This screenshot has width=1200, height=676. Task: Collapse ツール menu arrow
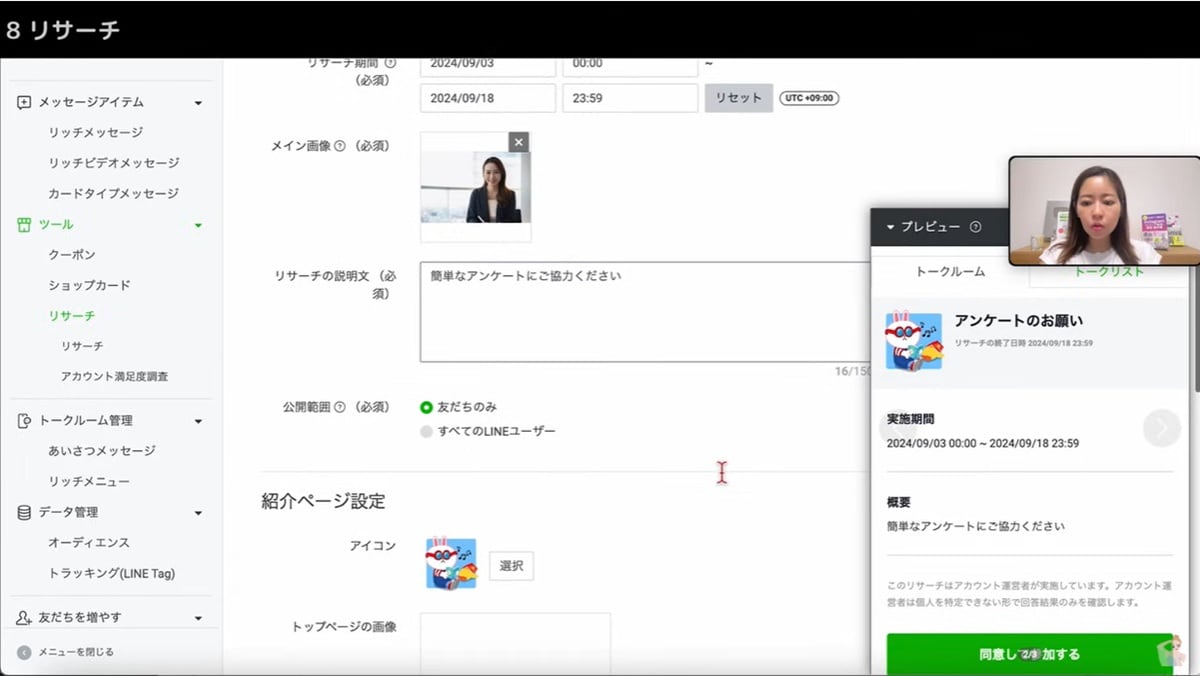(198, 225)
